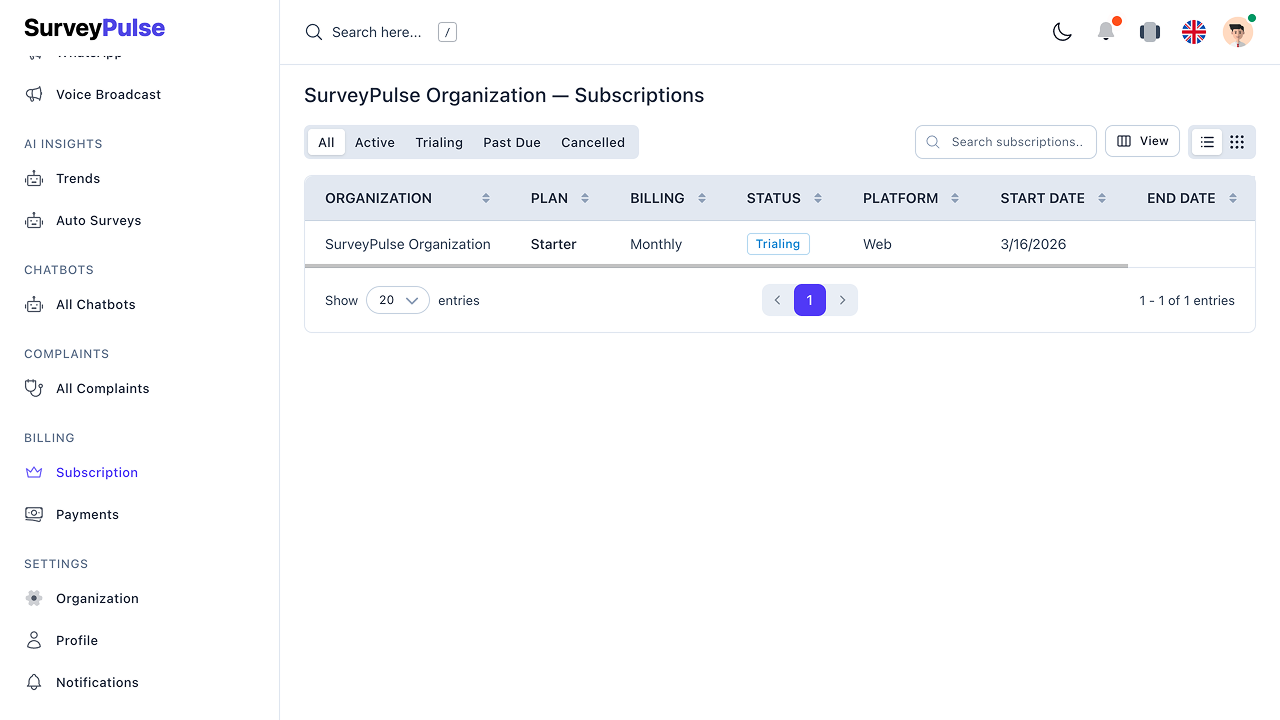Open All Complaints sidebar link
This screenshot has height=720, width=1280.
click(102, 388)
